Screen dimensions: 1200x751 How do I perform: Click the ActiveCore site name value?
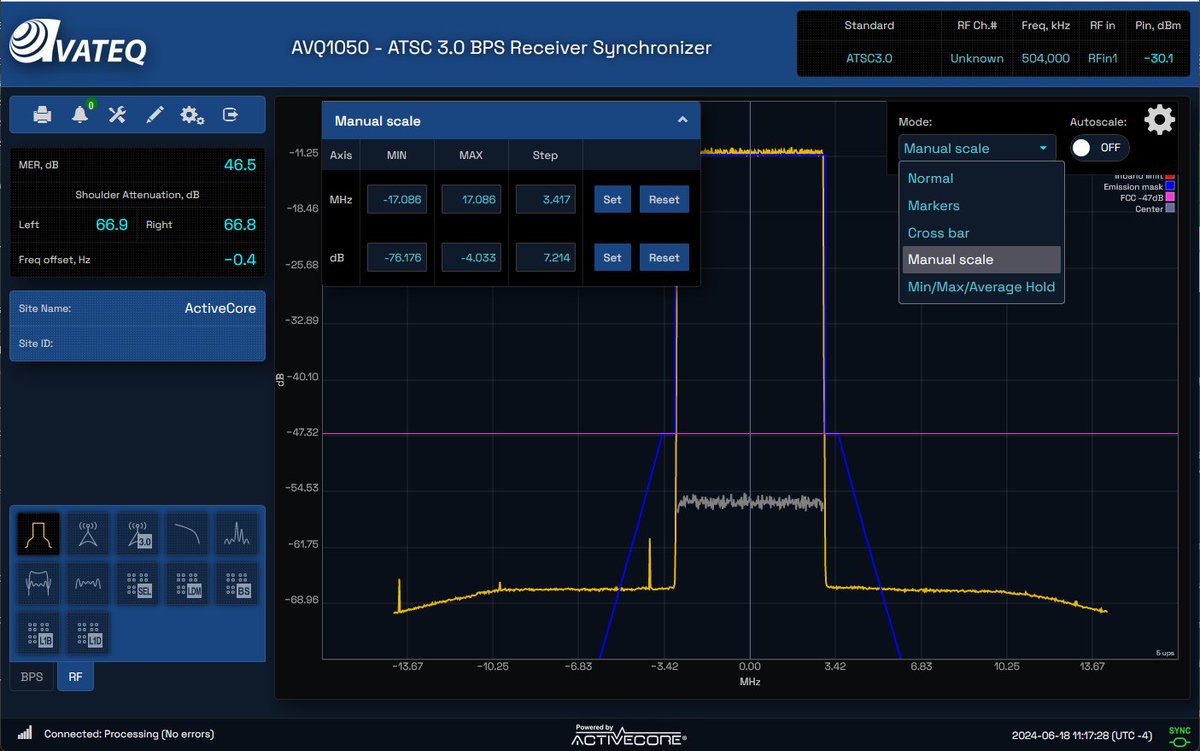[220, 308]
